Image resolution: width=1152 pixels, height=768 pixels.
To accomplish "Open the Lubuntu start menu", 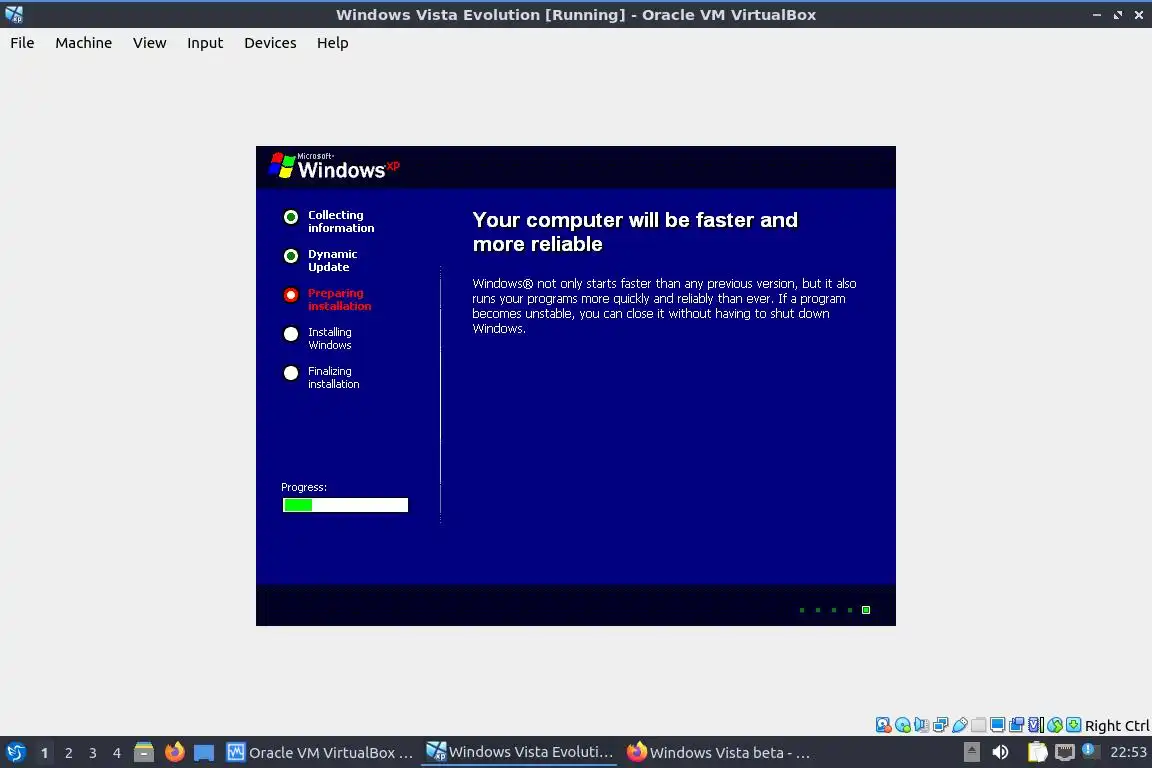I will pos(15,753).
